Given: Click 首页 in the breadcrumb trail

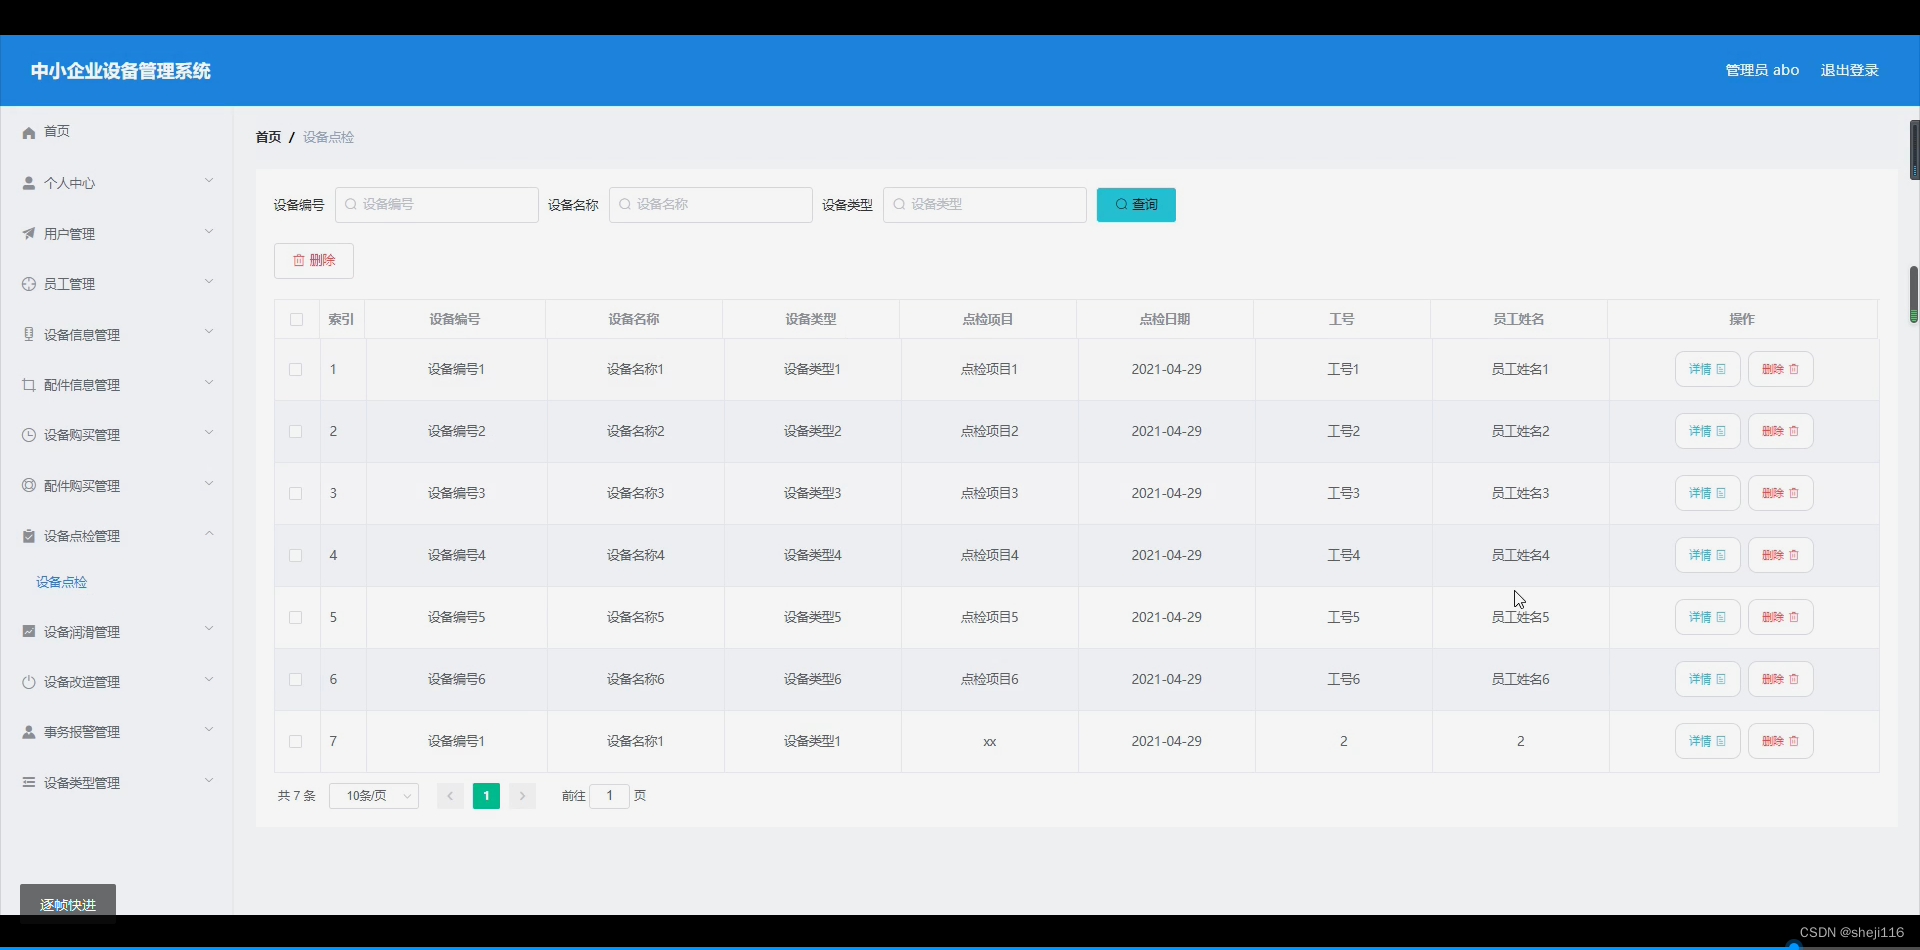Looking at the screenshot, I should [267, 137].
